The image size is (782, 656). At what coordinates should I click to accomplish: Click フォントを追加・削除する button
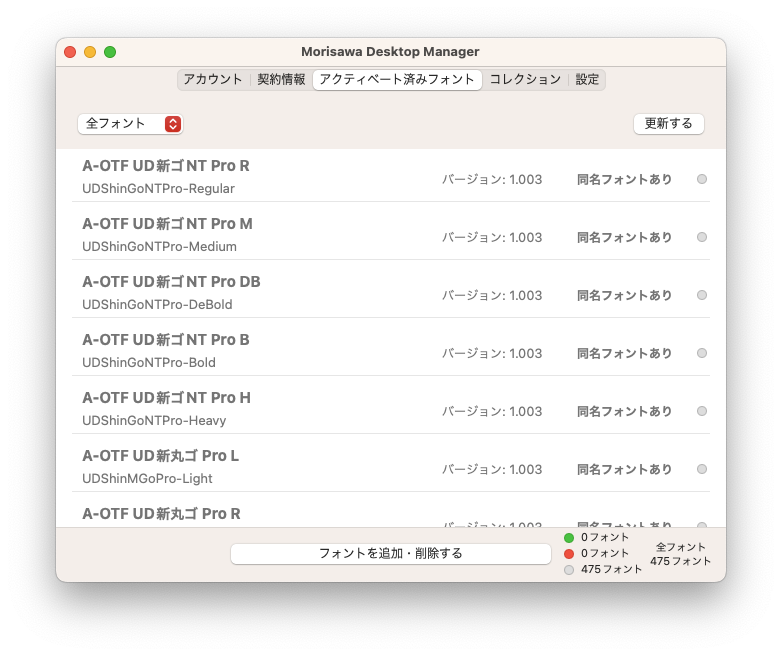tap(391, 554)
